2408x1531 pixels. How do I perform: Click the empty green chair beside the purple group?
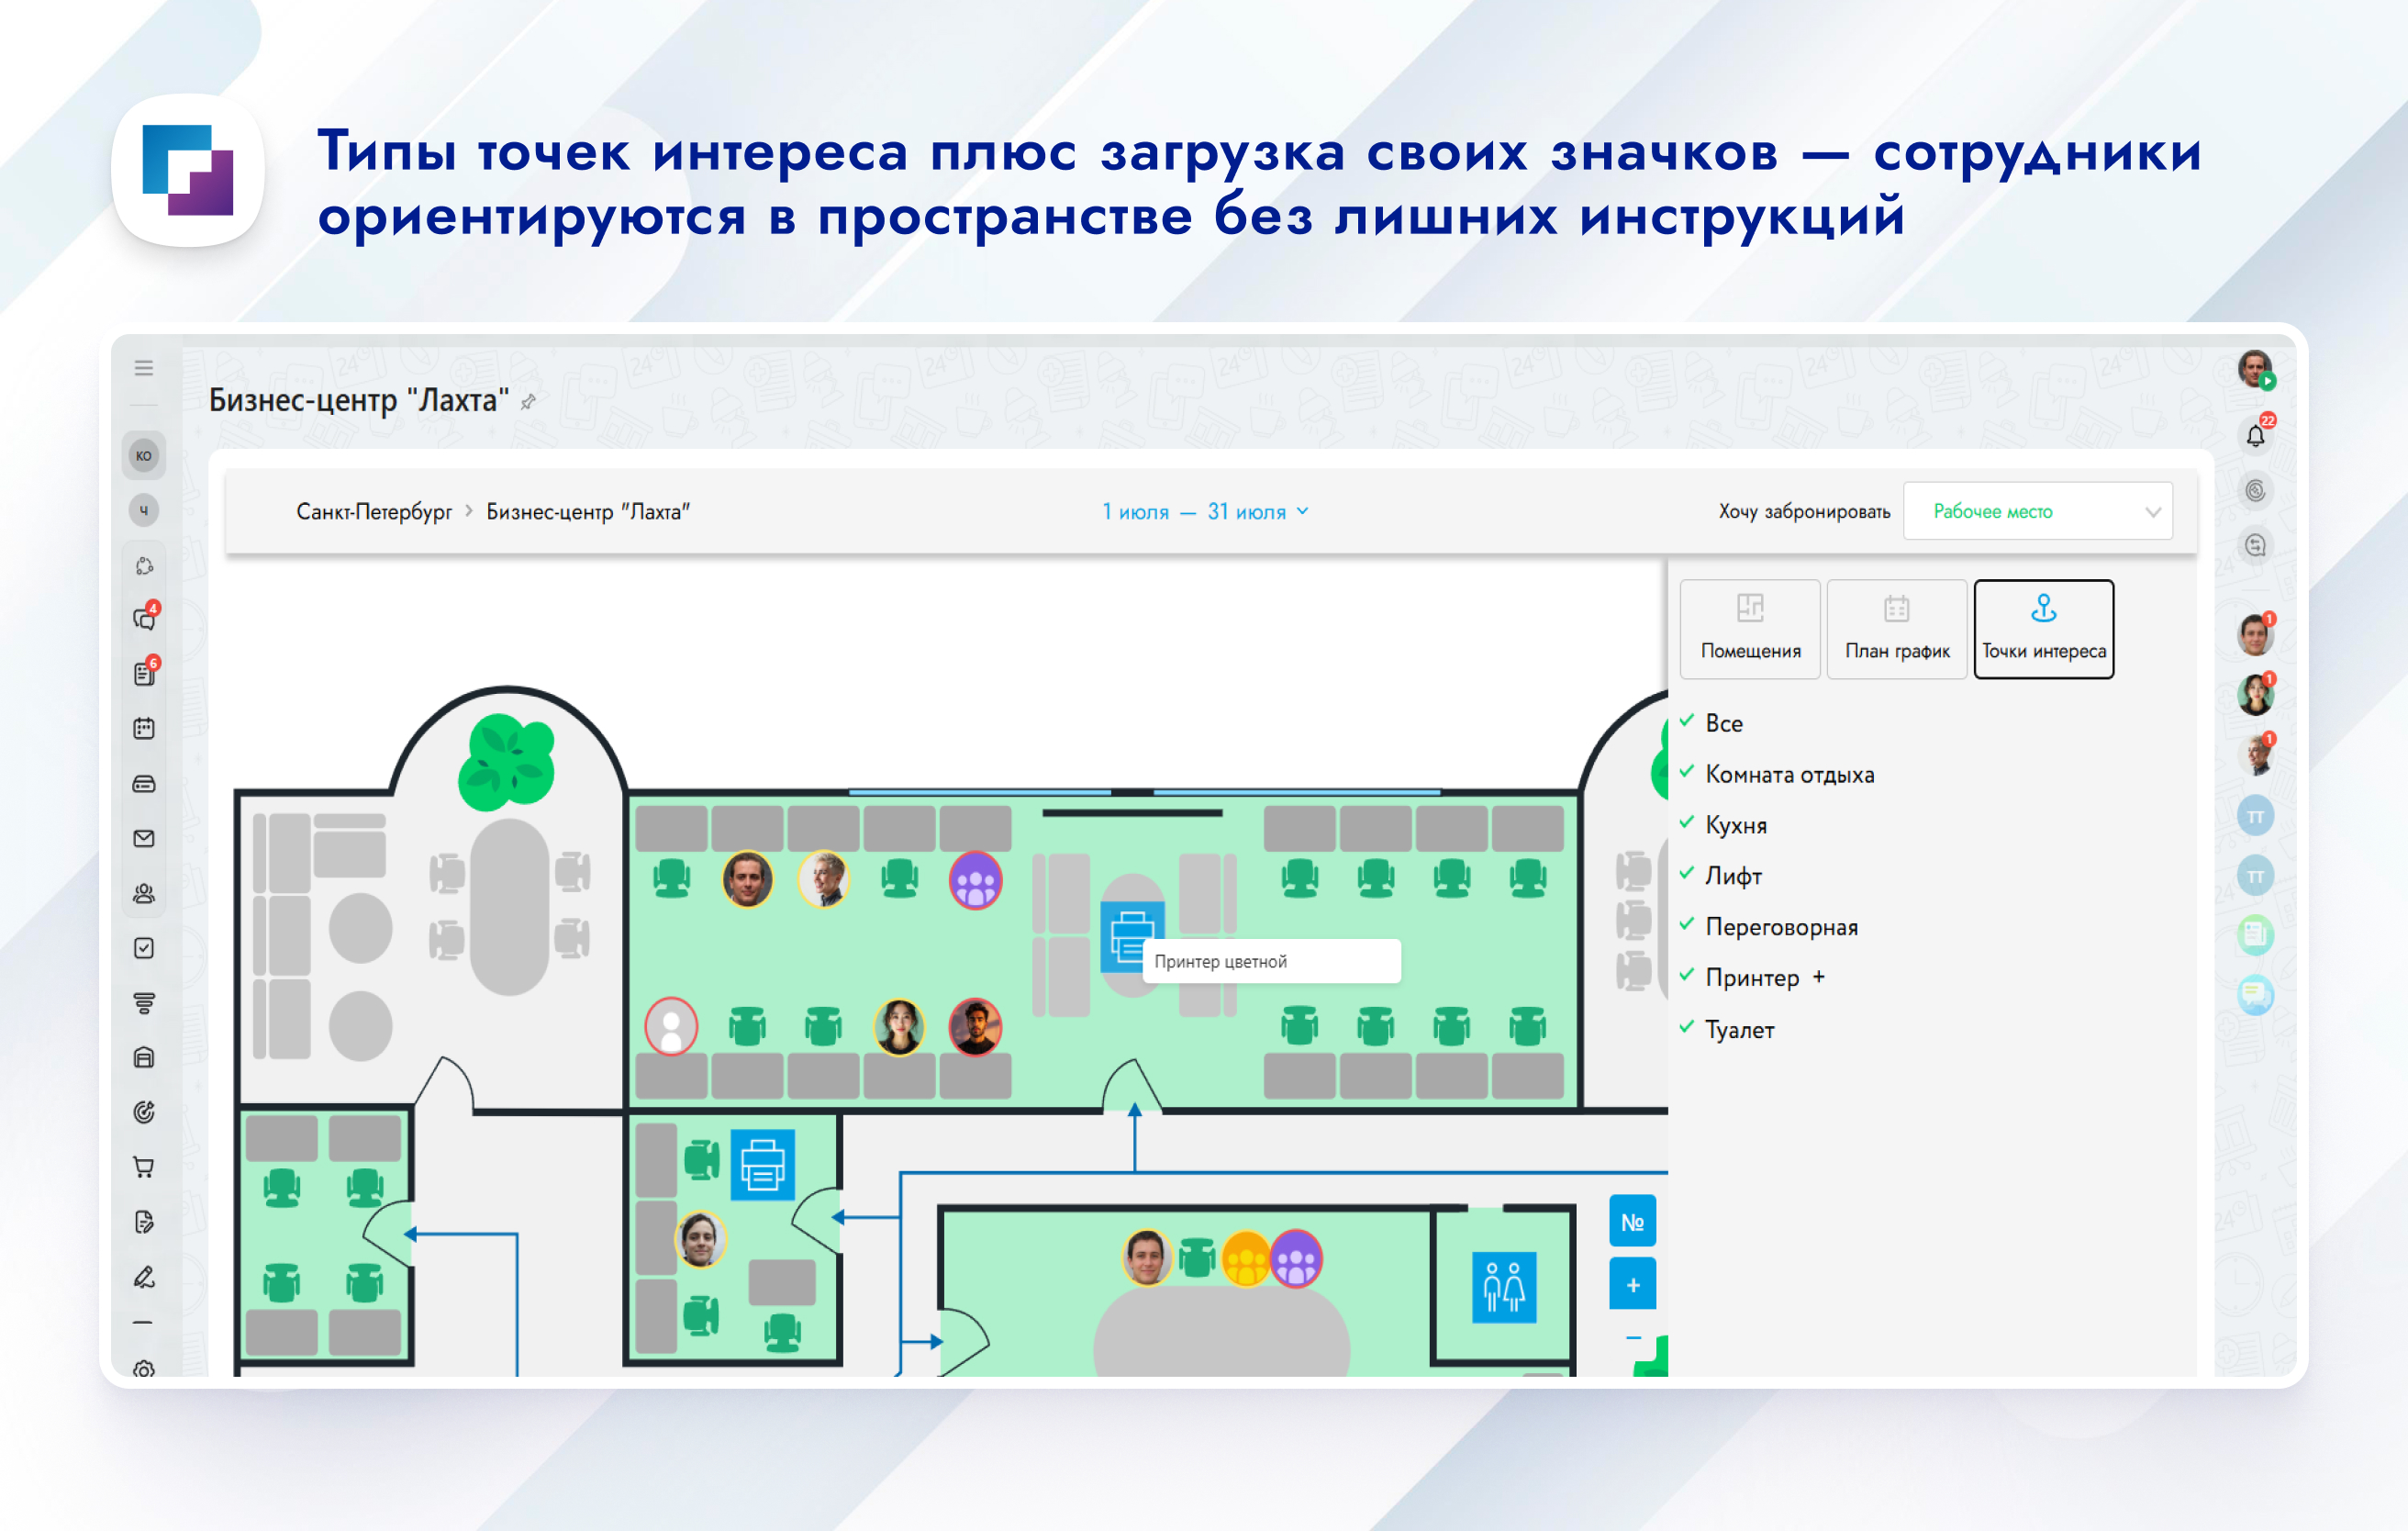[899, 880]
